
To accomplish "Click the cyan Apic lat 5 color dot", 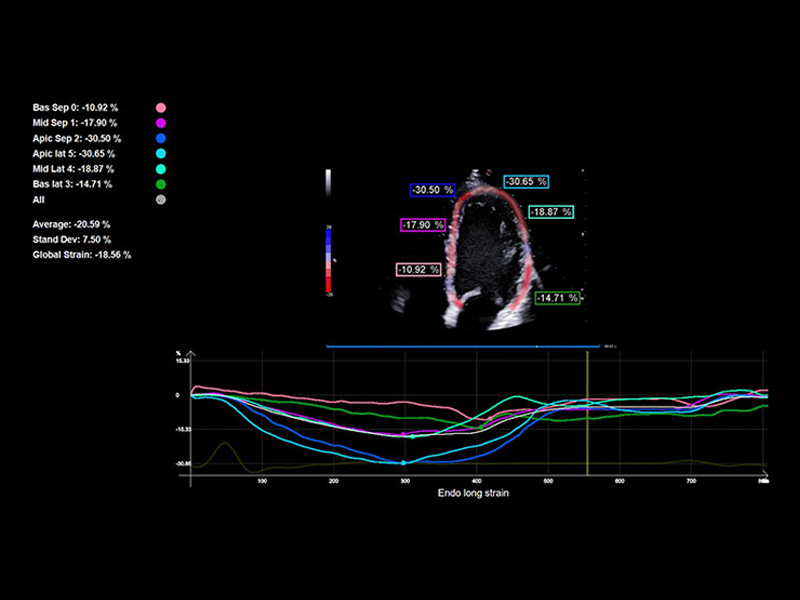I will point(161,154).
